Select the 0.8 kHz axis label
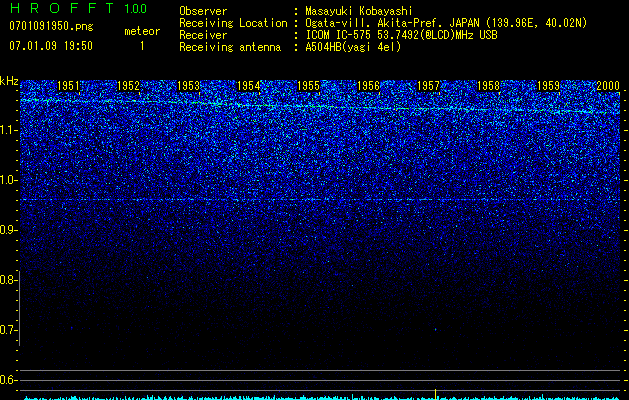629x400 pixels. point(8,280)
